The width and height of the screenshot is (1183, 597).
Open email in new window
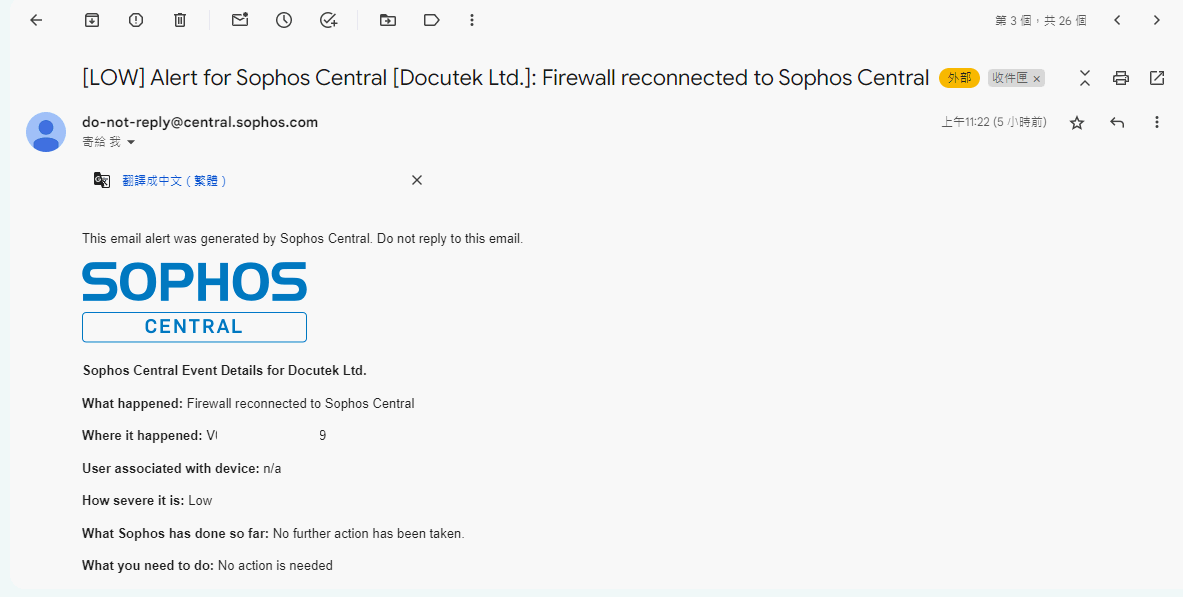point(1157,78)
